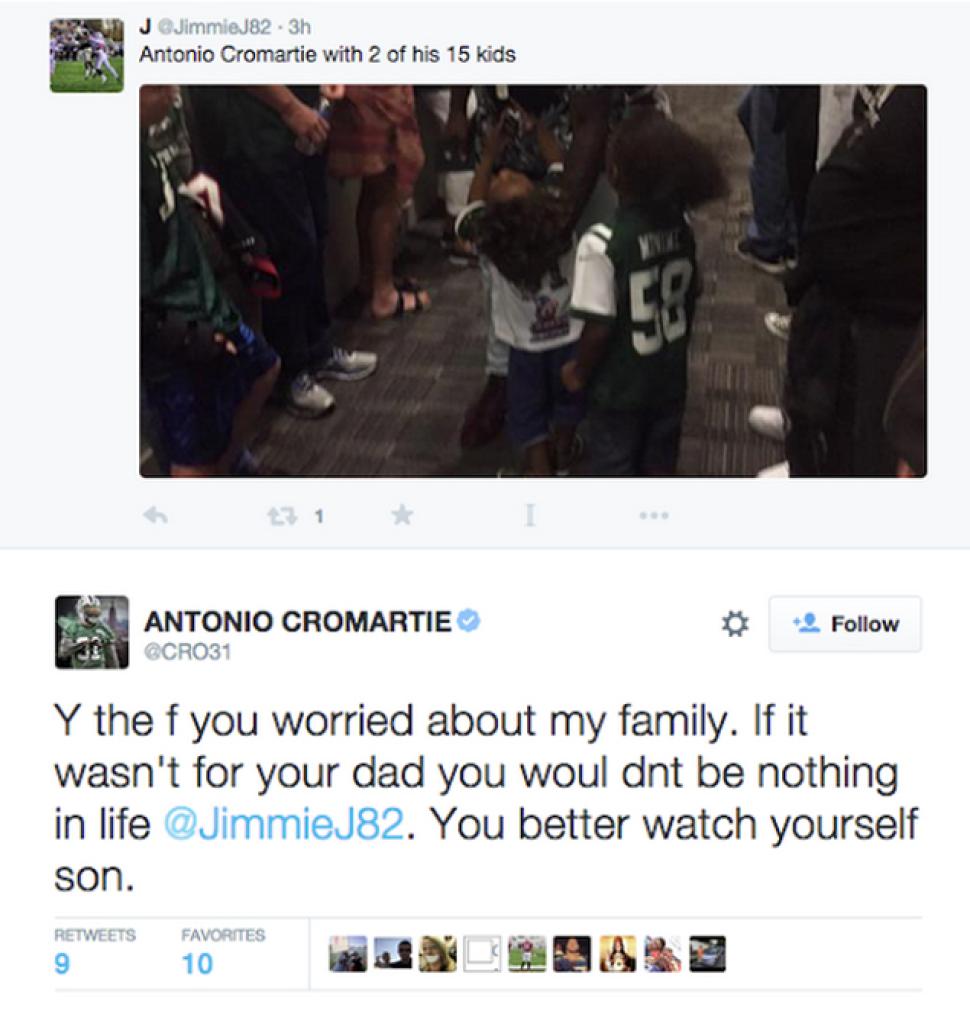Screen dimensions: 970x1011
Task: Favorite the tweet with the star icon
Action: (x=401, y=516)
